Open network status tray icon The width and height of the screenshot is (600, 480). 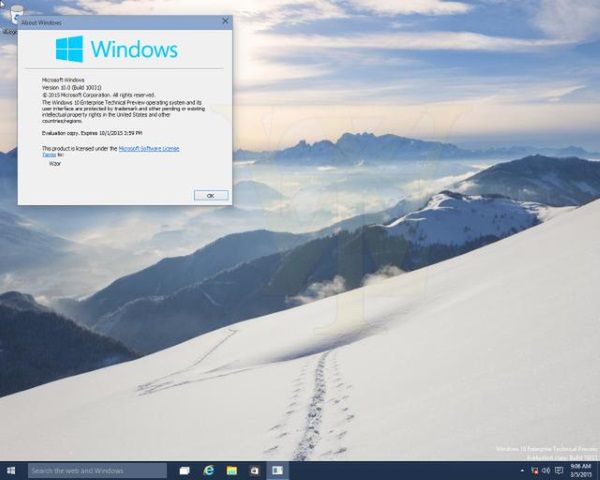coord(535,470)
